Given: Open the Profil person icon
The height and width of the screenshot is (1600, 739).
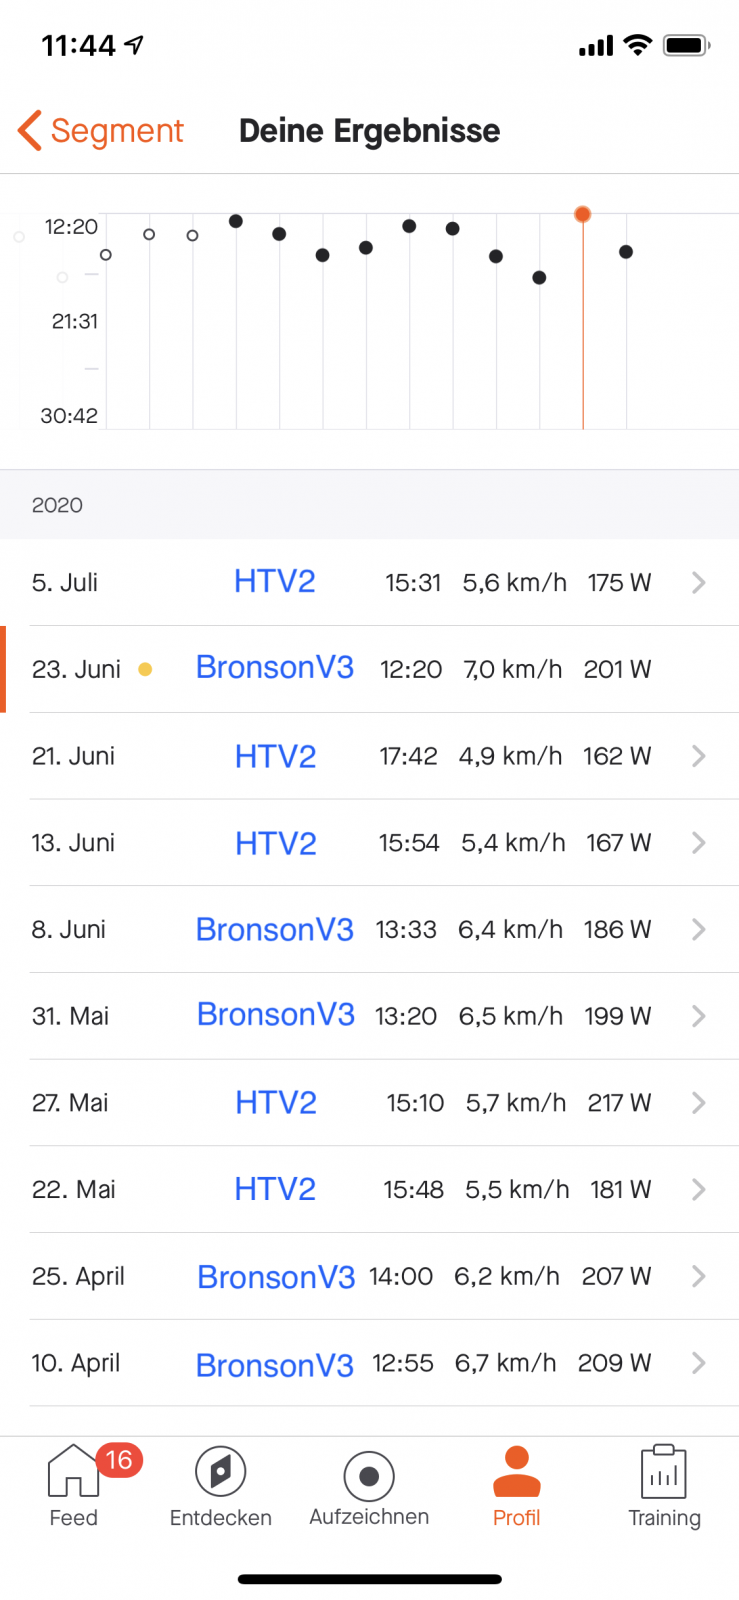Looking at the screenshot, I should click(517, 1471).
